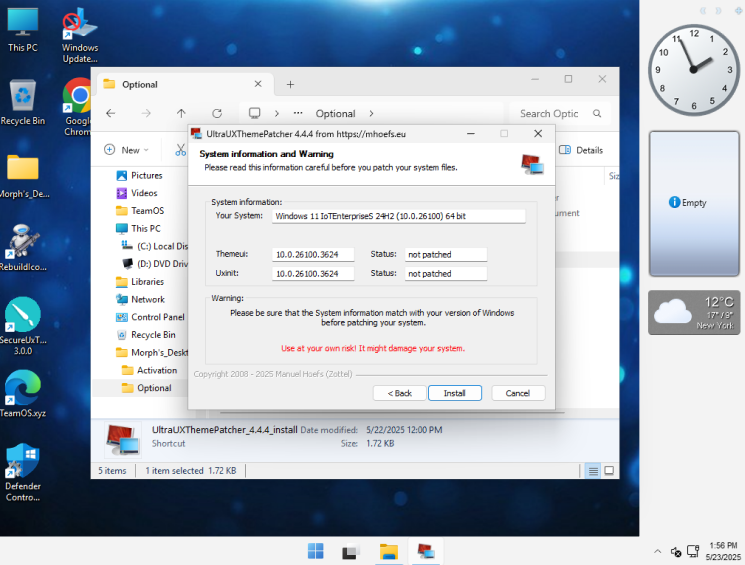Open the taskbar clock and date
Viewport: 745px width, 565px height.
(x=723, y=551)
